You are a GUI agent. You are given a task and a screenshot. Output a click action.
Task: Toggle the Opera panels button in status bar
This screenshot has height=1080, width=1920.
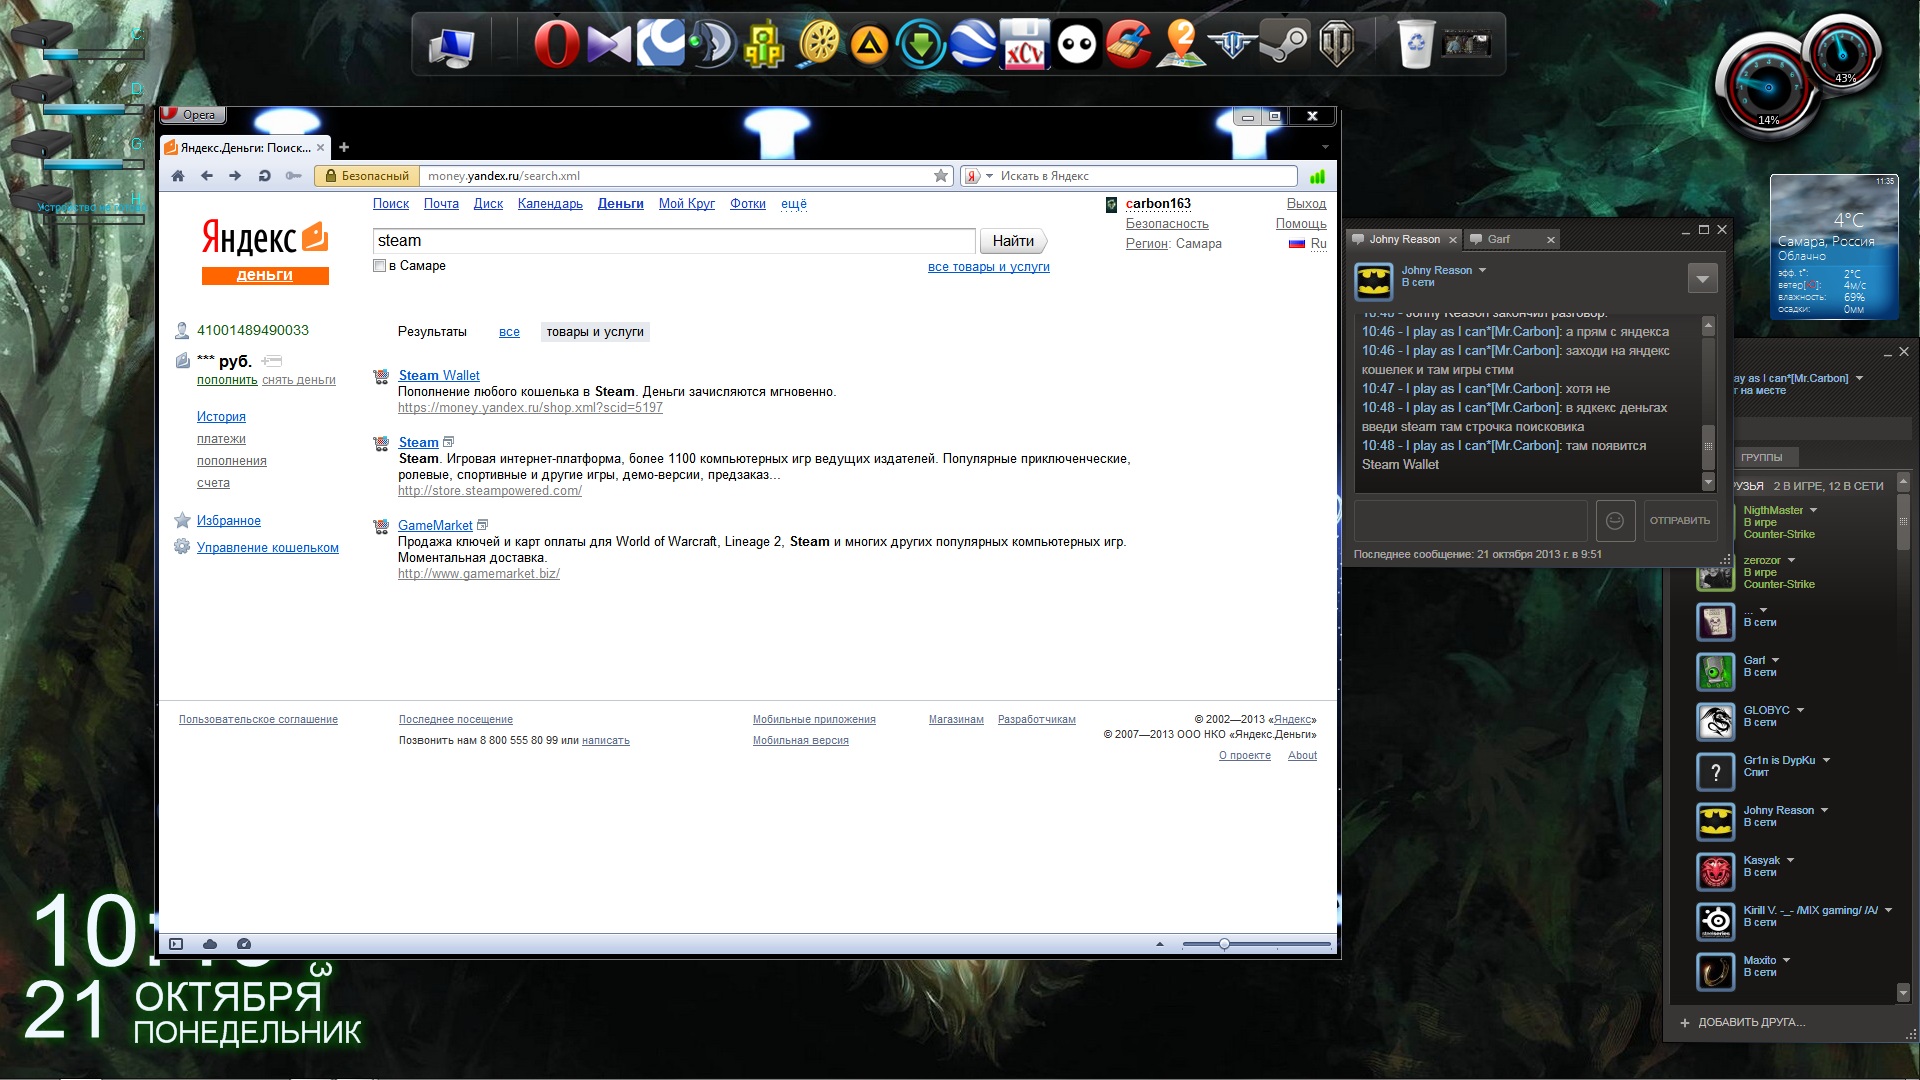point(176,944)
